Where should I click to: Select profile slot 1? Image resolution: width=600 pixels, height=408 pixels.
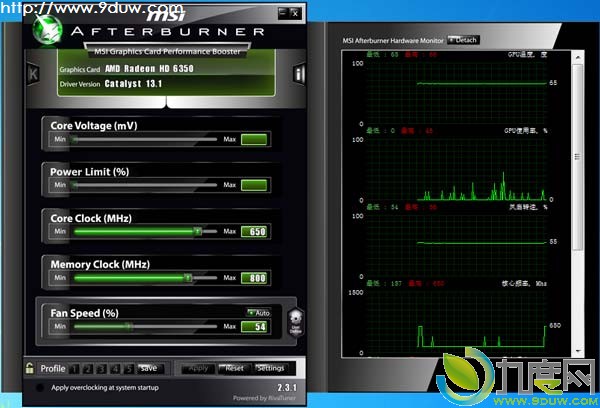tap(75, 369)
